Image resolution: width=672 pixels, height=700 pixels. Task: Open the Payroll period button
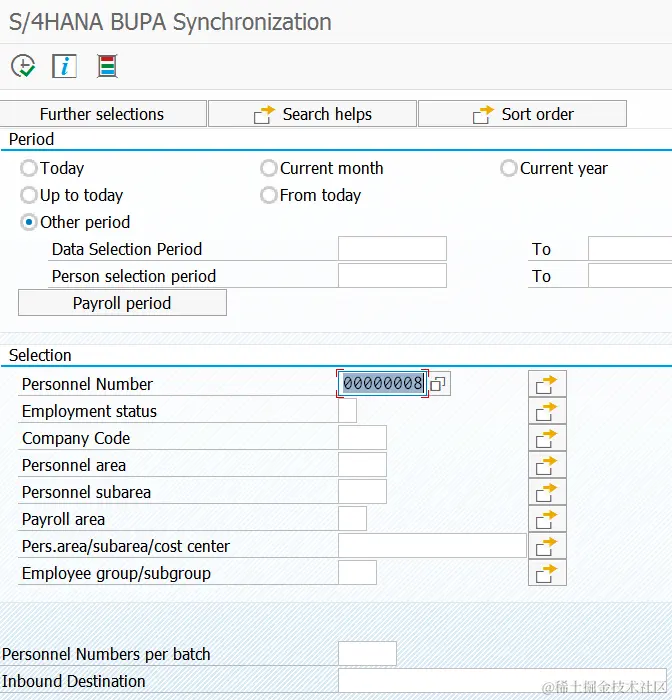(x=122, y=303)
